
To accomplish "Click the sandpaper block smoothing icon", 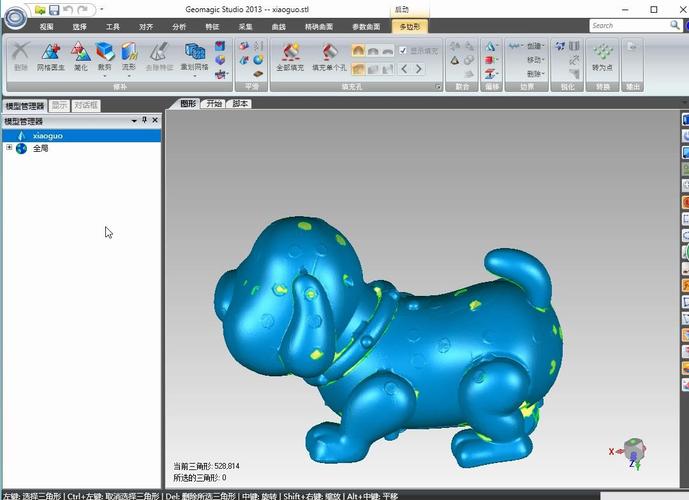I will click(258, 74).
